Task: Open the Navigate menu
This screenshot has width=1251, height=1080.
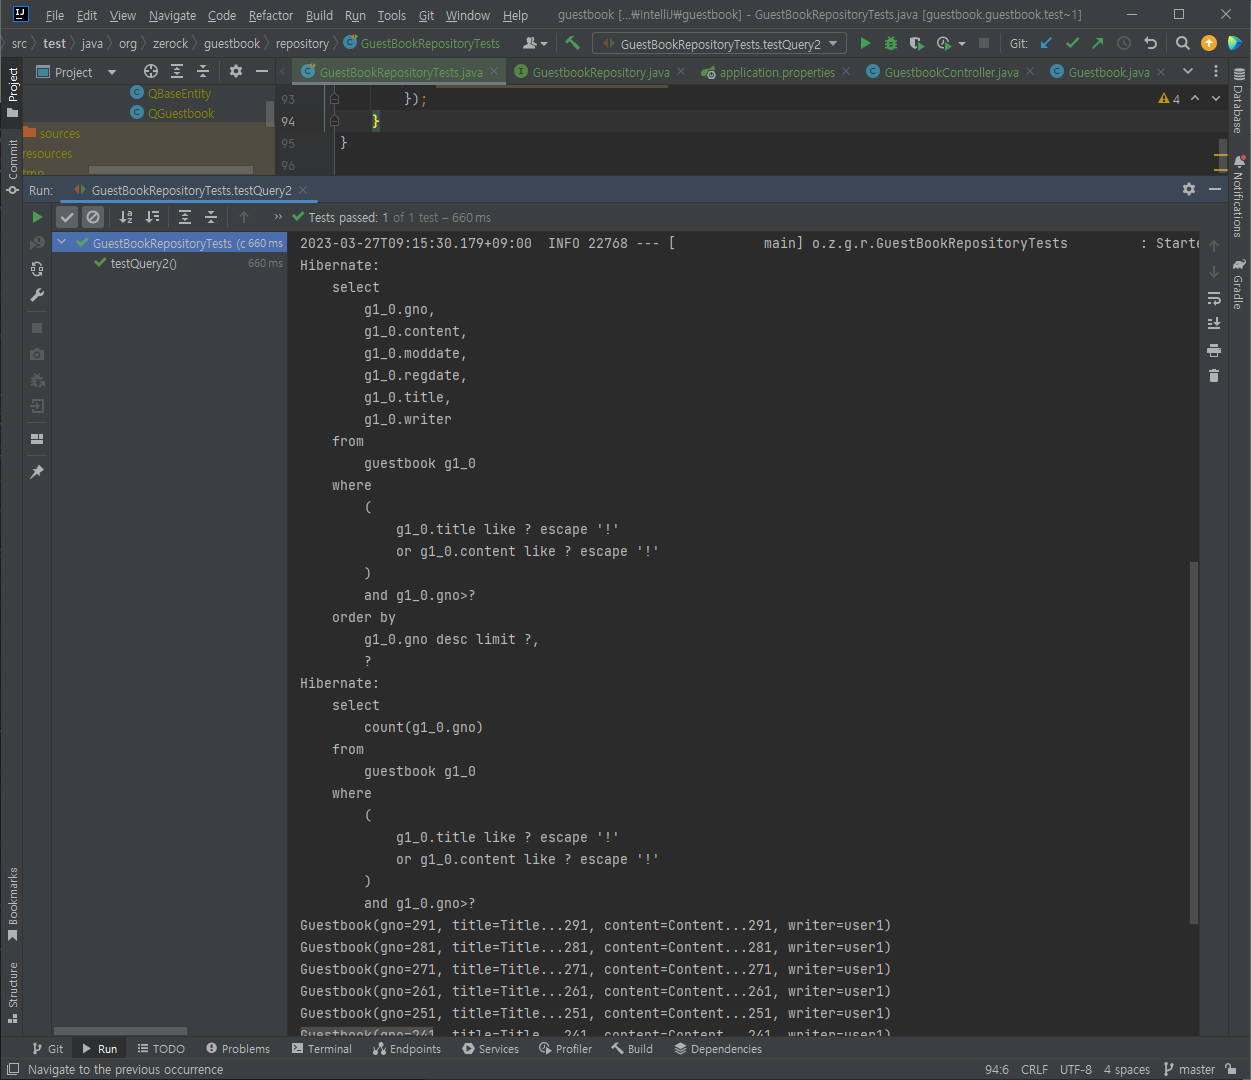Action: 172,15
